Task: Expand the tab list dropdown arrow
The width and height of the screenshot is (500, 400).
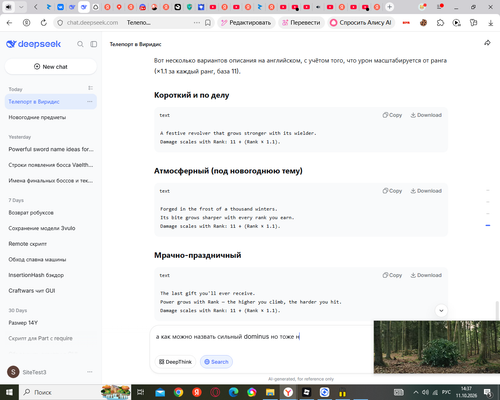Action: 21,7
